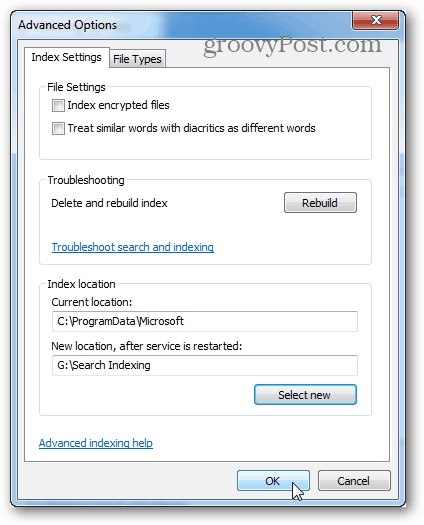Click the Current location path field
Image resolution: width=424 pixels, height=525 pixels.
(x=205, y=321)
